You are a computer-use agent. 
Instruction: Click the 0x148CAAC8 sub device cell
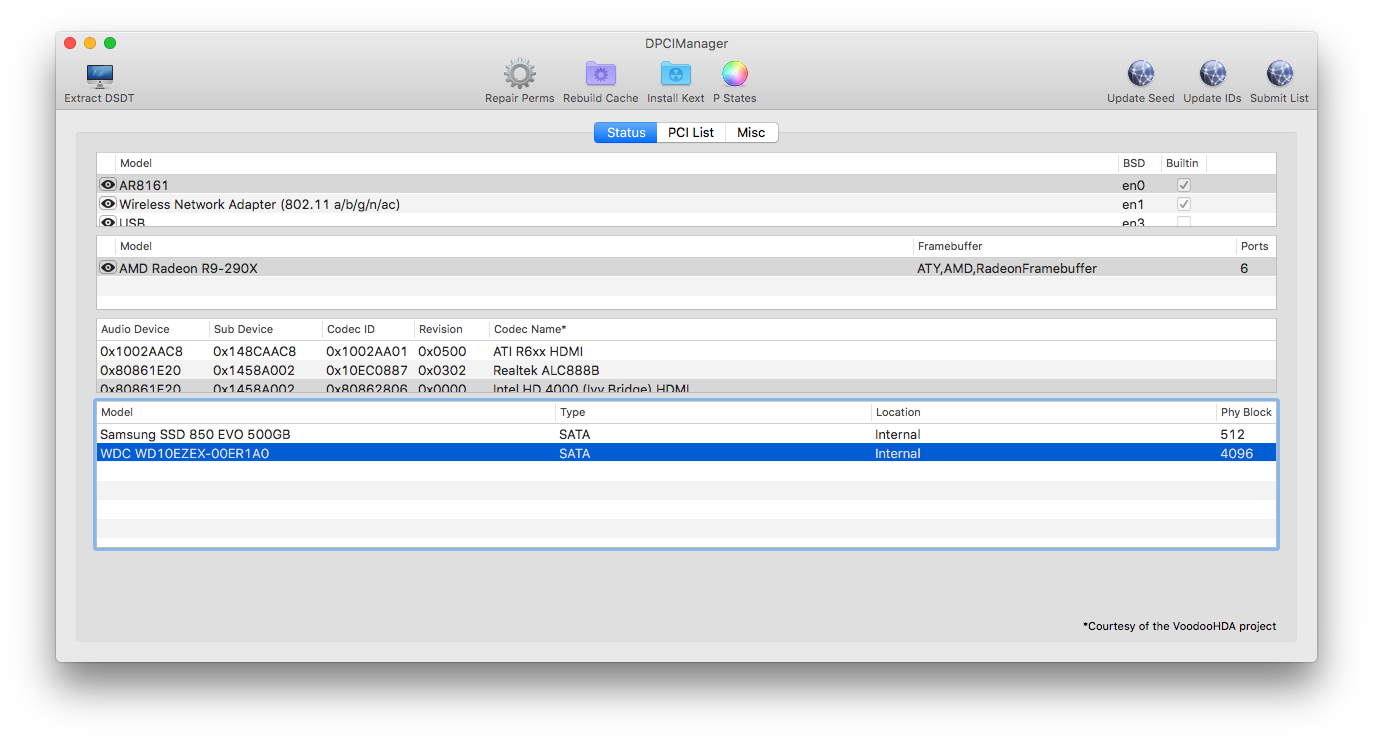click(x=254, y=351)
